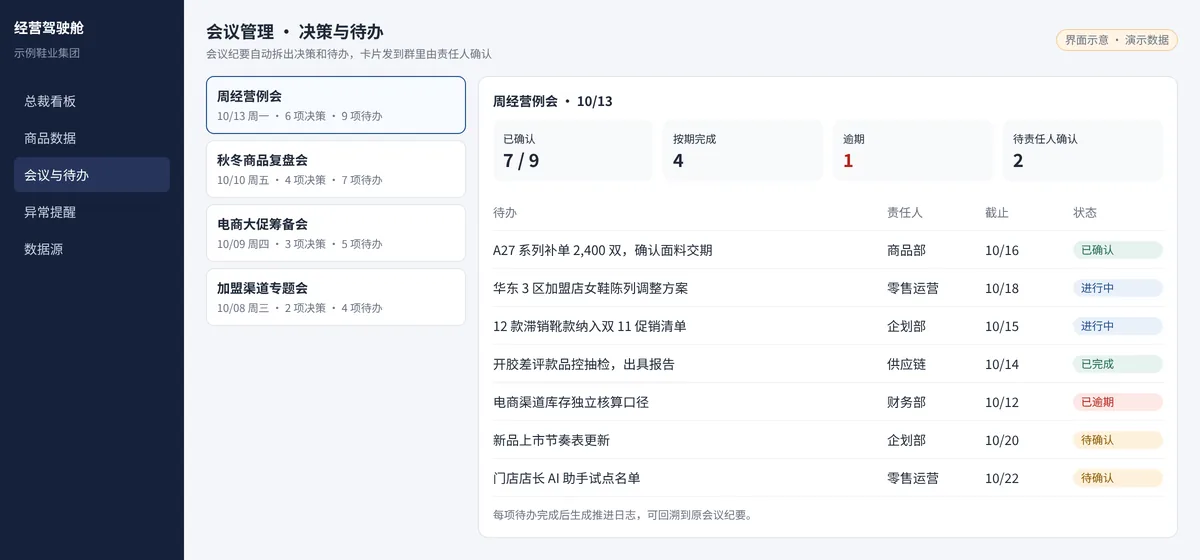Click 待确认 tag on 门店店长 AI 助手 row

[1117, 478]
